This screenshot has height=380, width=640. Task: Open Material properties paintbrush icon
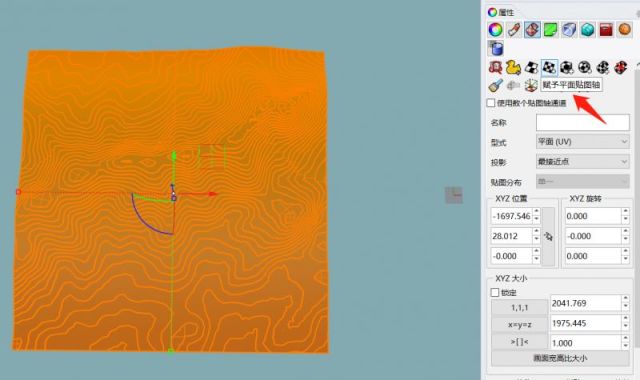514,30
